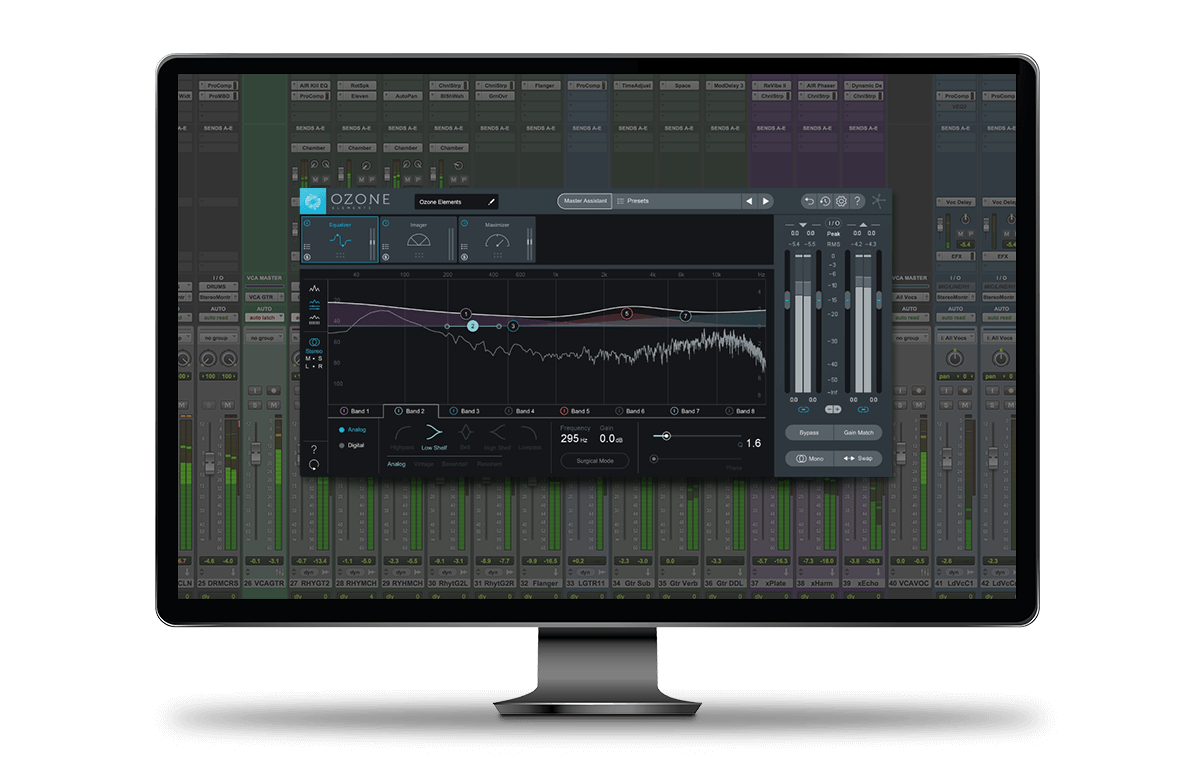Open the All Vocs selector on VCAVOC track
Screen dimensions: 1196x759
click(909, 297)
